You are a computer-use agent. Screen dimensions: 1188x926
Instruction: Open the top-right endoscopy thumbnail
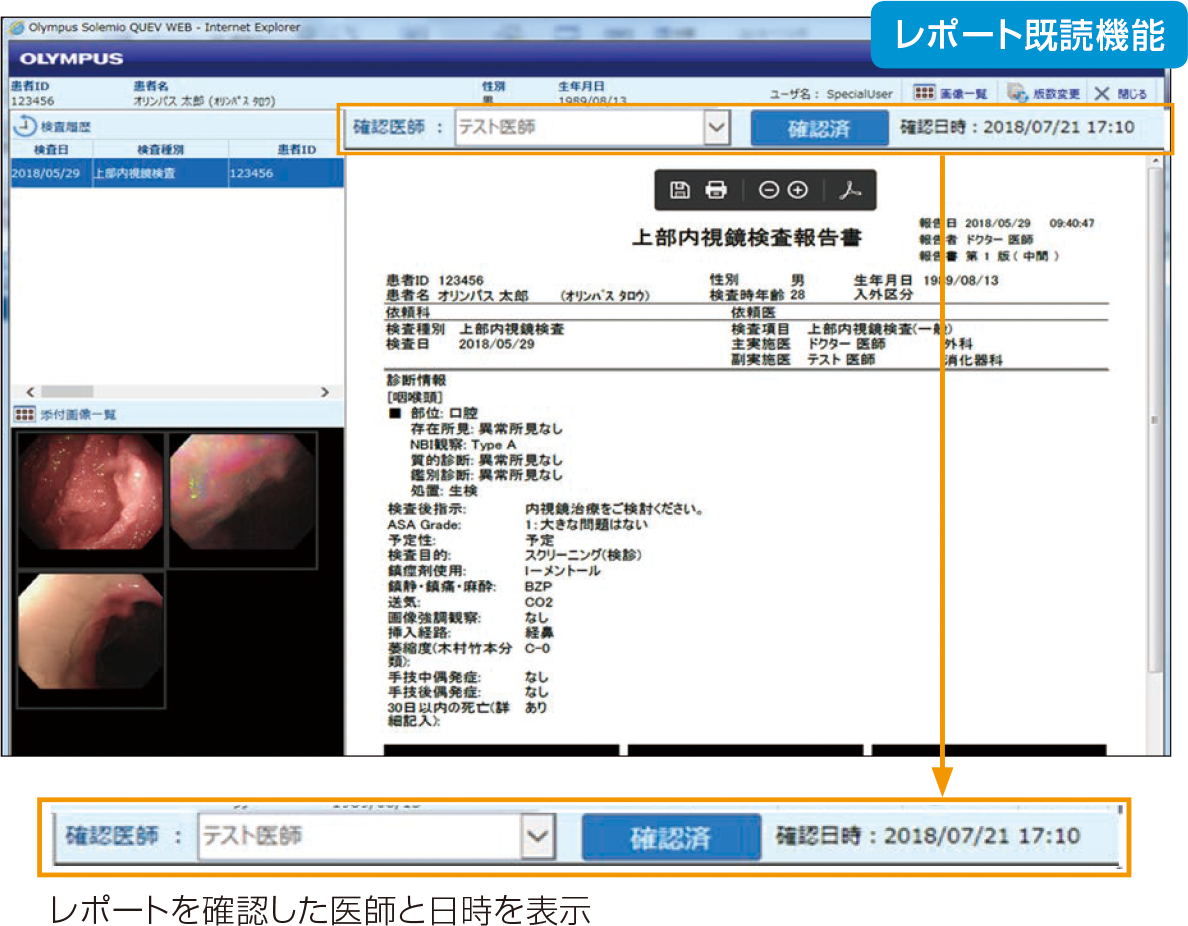click(x=243, y=494)
